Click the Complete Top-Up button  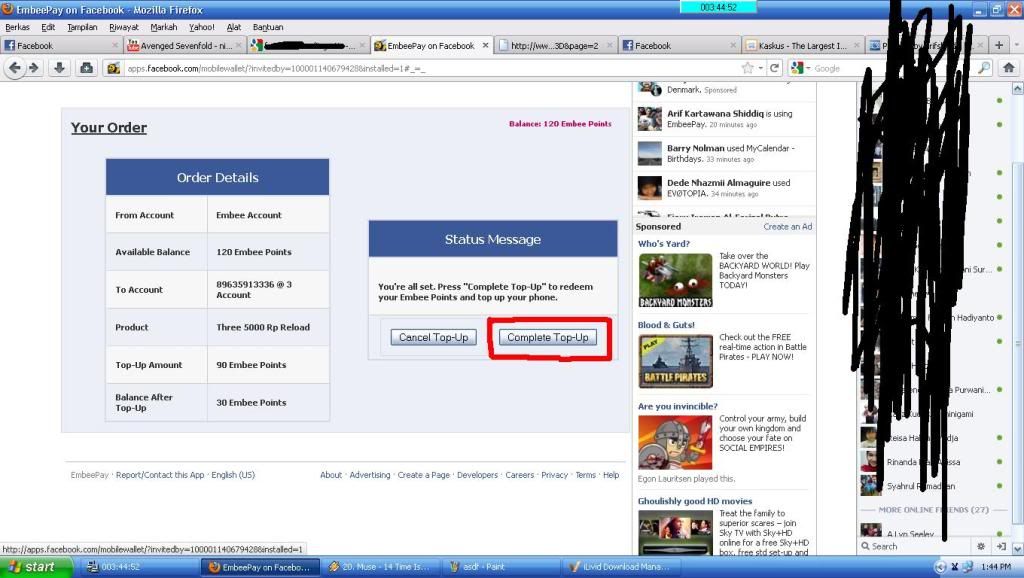(548, 337)
